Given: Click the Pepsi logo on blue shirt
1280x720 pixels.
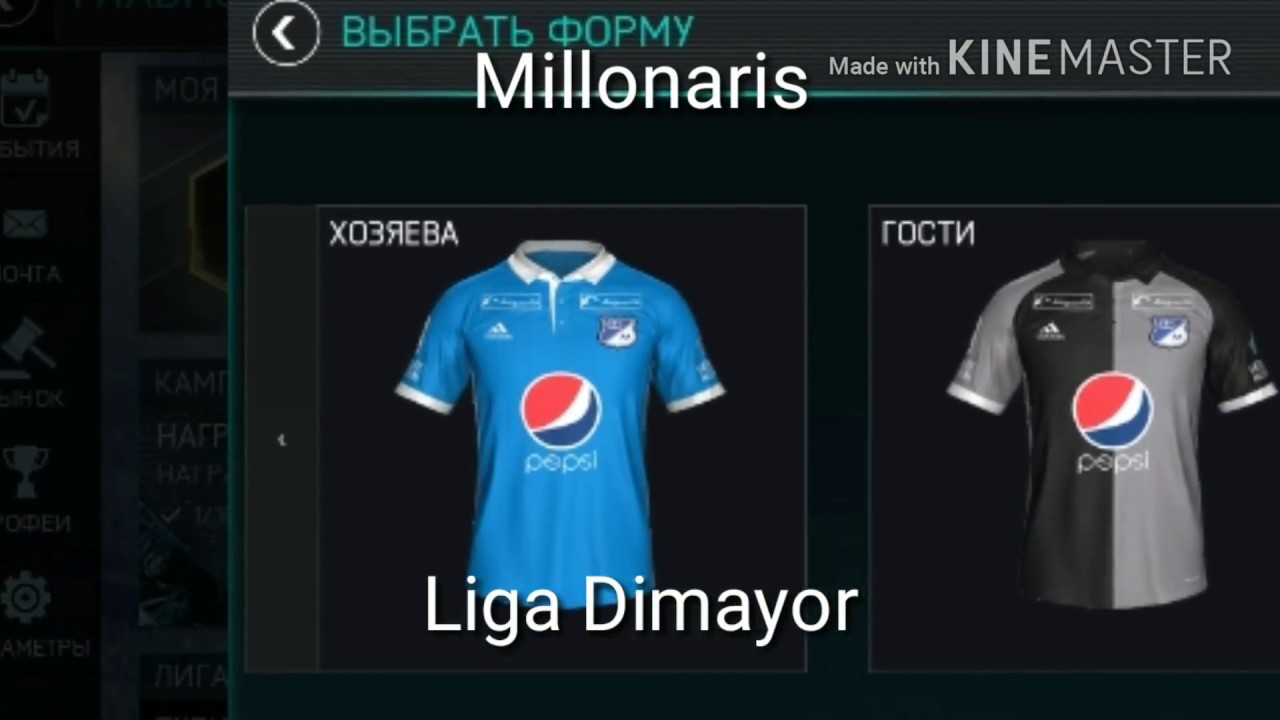Looking at the screenshot, I should pyautogui.click(x=561, y=421).
